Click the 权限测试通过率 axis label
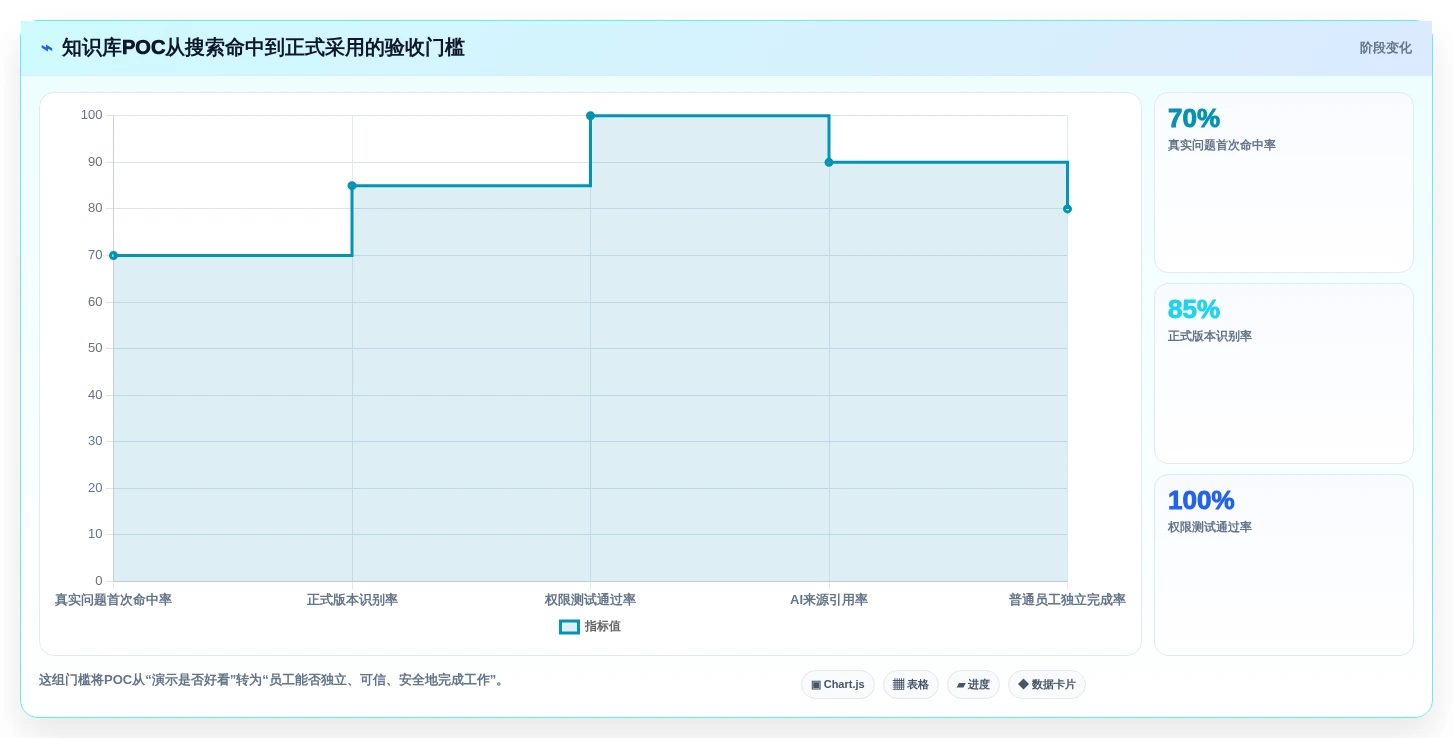The height and width of the screenshot is (738, 1453). [x=590, y=599]
